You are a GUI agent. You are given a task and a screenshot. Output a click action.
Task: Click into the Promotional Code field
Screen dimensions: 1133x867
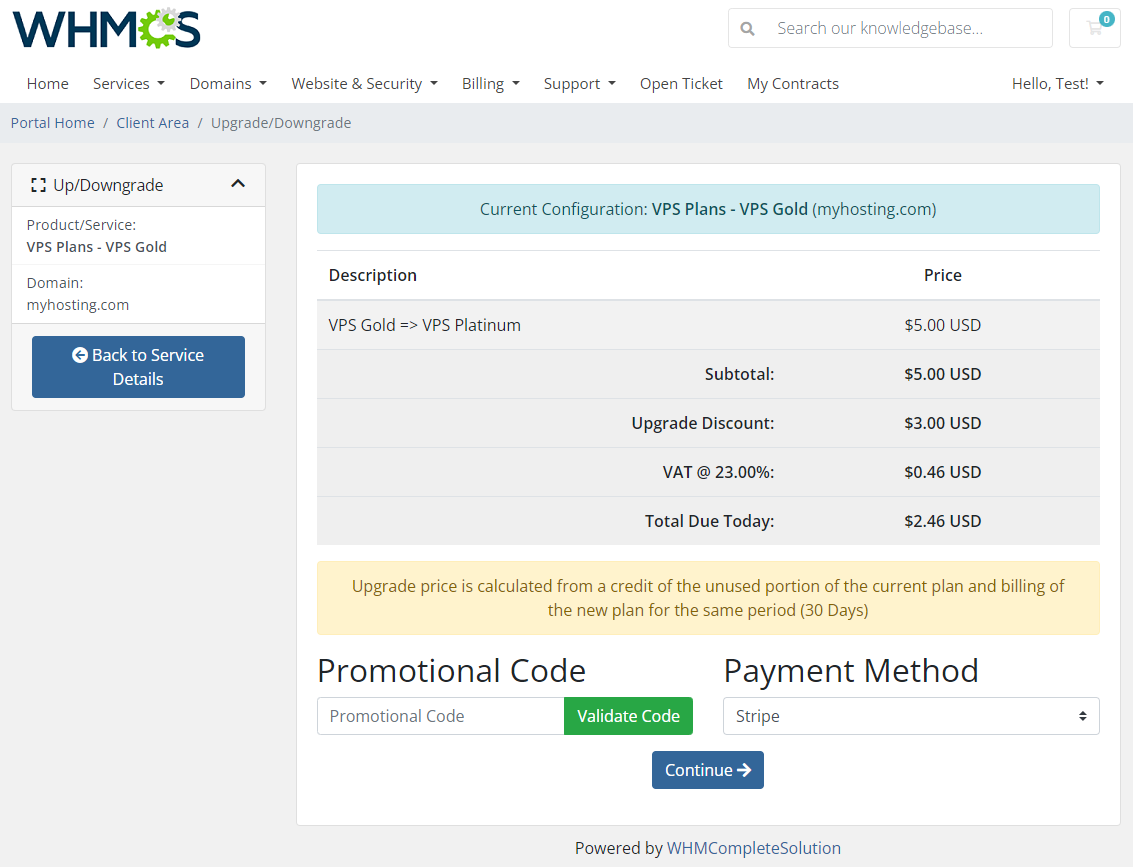(440, 716)
